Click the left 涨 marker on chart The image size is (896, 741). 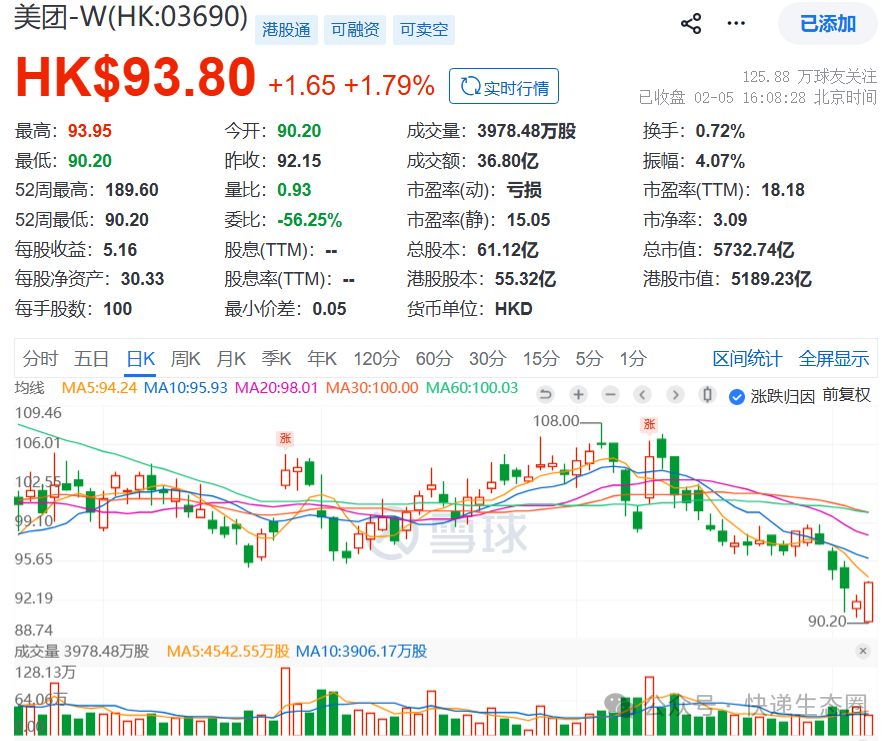pos(285,438)
